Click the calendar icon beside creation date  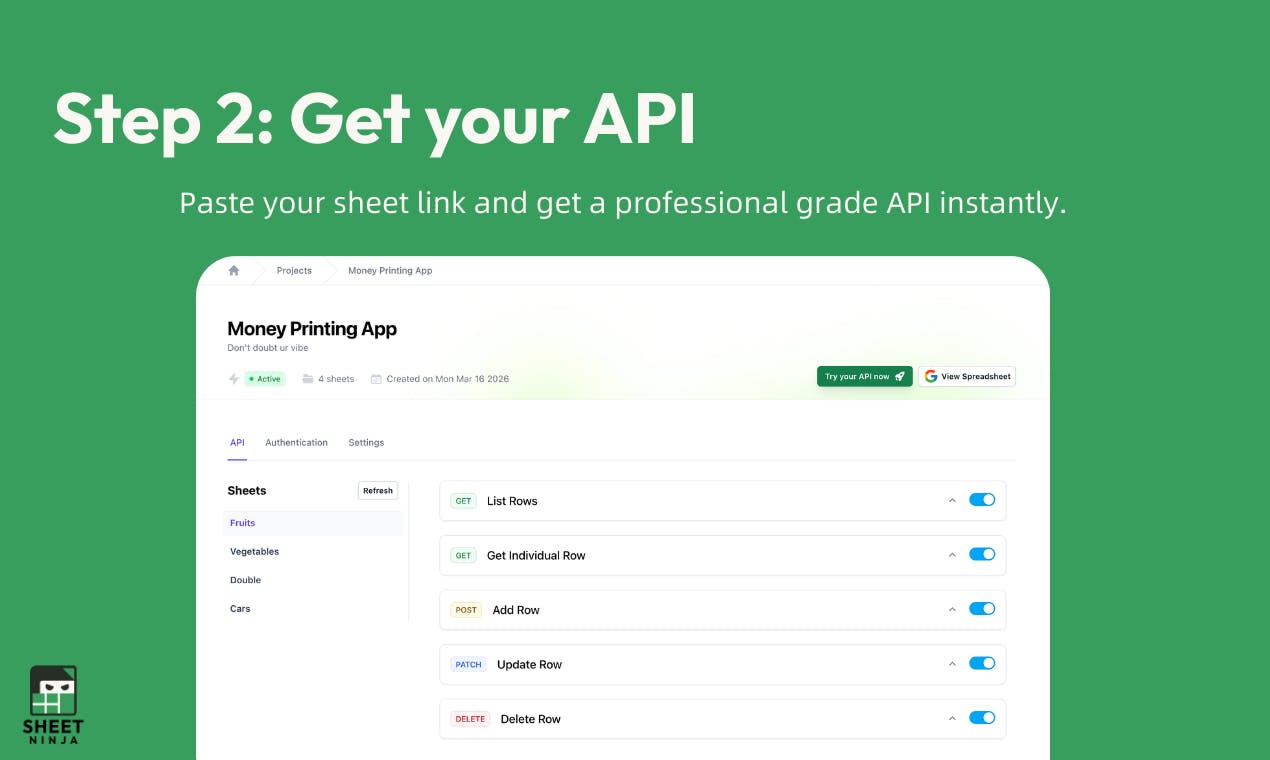click(x=376, y=379)
